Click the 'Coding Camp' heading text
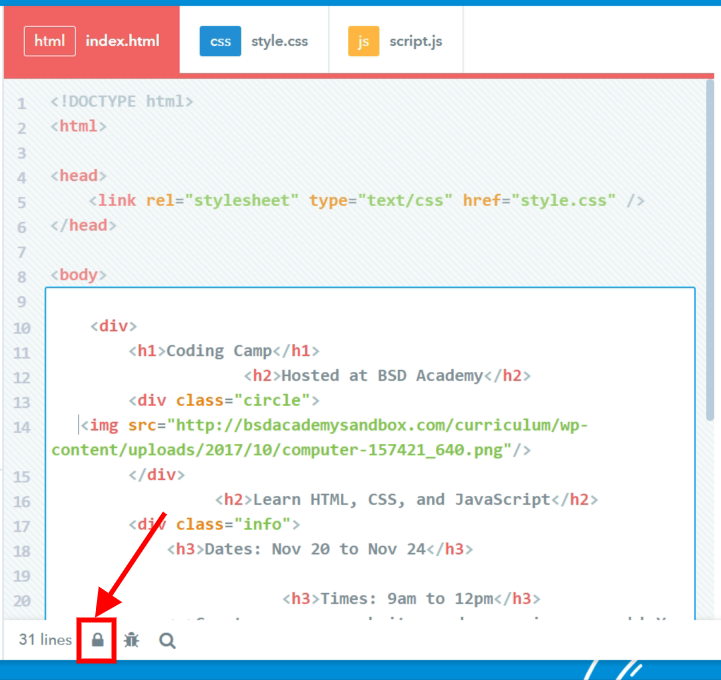Screen dimensions: 721x680 pyautogui.click(x=219, y=351)
